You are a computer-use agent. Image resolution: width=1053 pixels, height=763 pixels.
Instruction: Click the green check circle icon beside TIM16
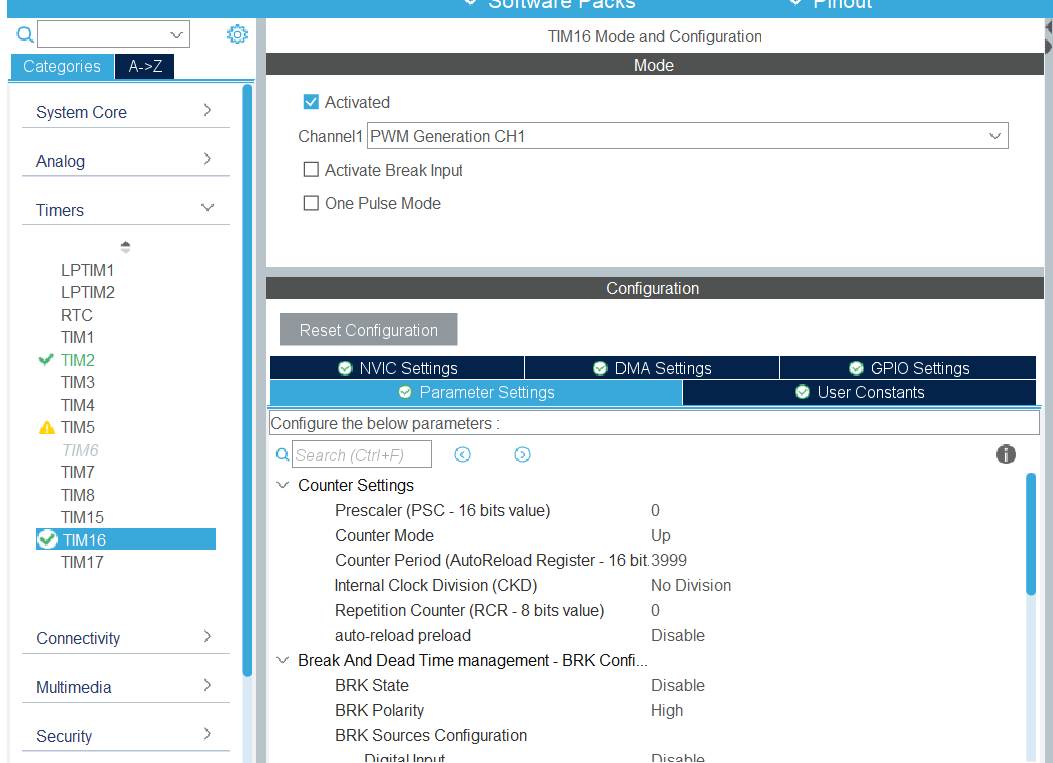click(x=47, y=539)
